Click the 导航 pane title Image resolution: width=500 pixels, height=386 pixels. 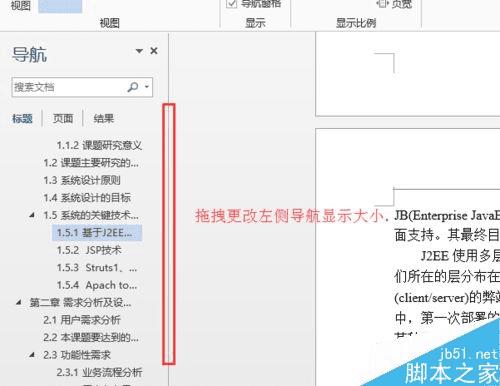29,54
